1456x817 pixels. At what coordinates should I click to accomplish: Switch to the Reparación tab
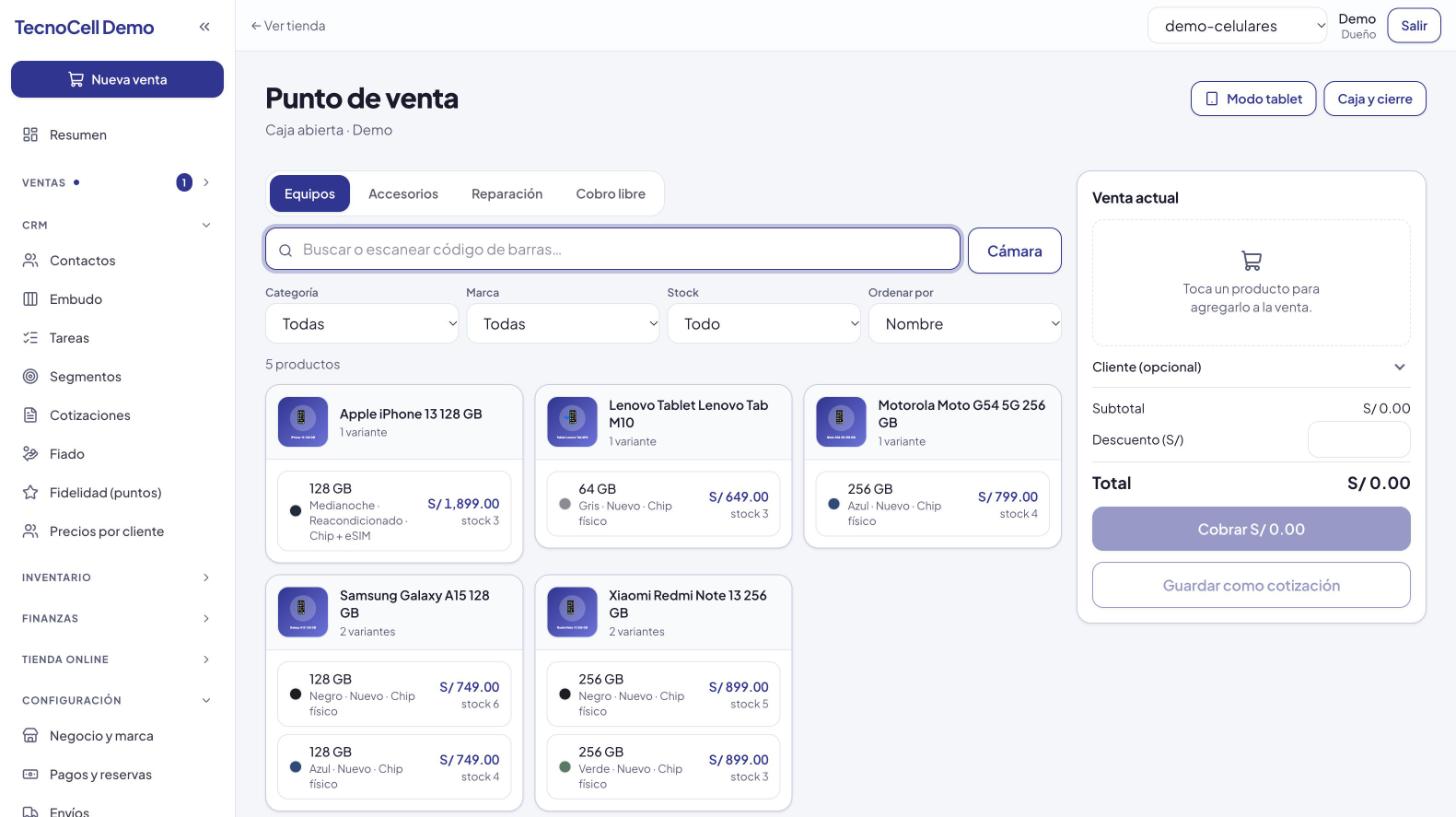[x=507, y=194]
